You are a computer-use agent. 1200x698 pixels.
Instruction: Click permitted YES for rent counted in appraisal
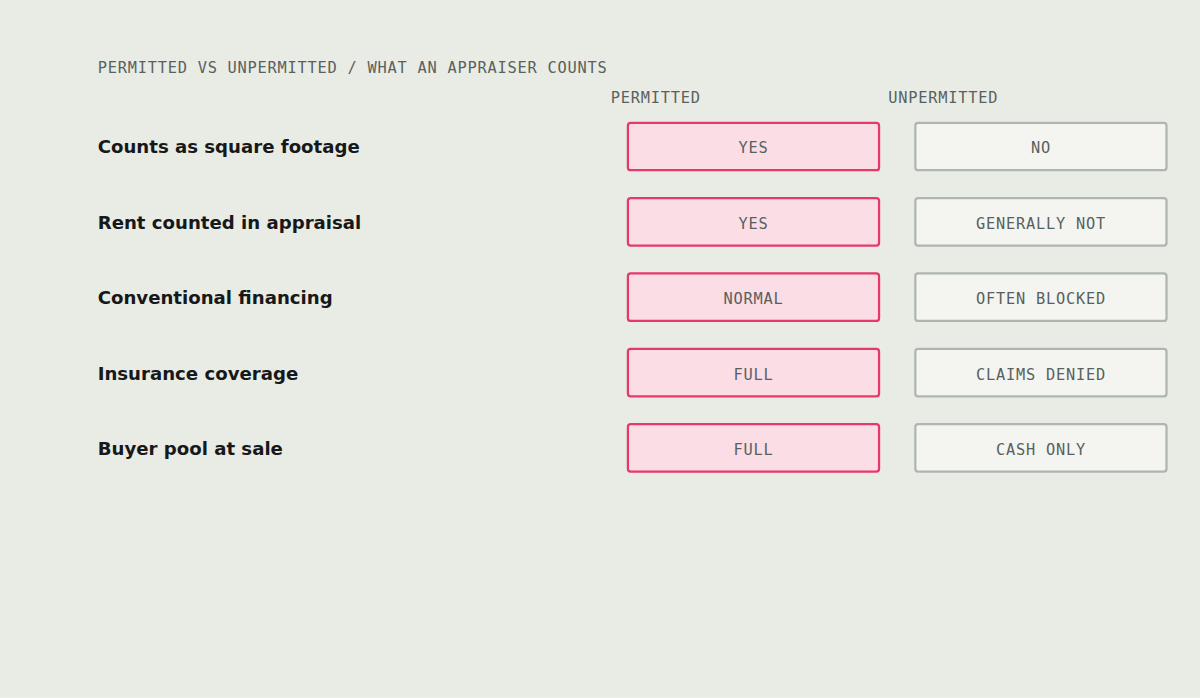[x=753, y=222]
